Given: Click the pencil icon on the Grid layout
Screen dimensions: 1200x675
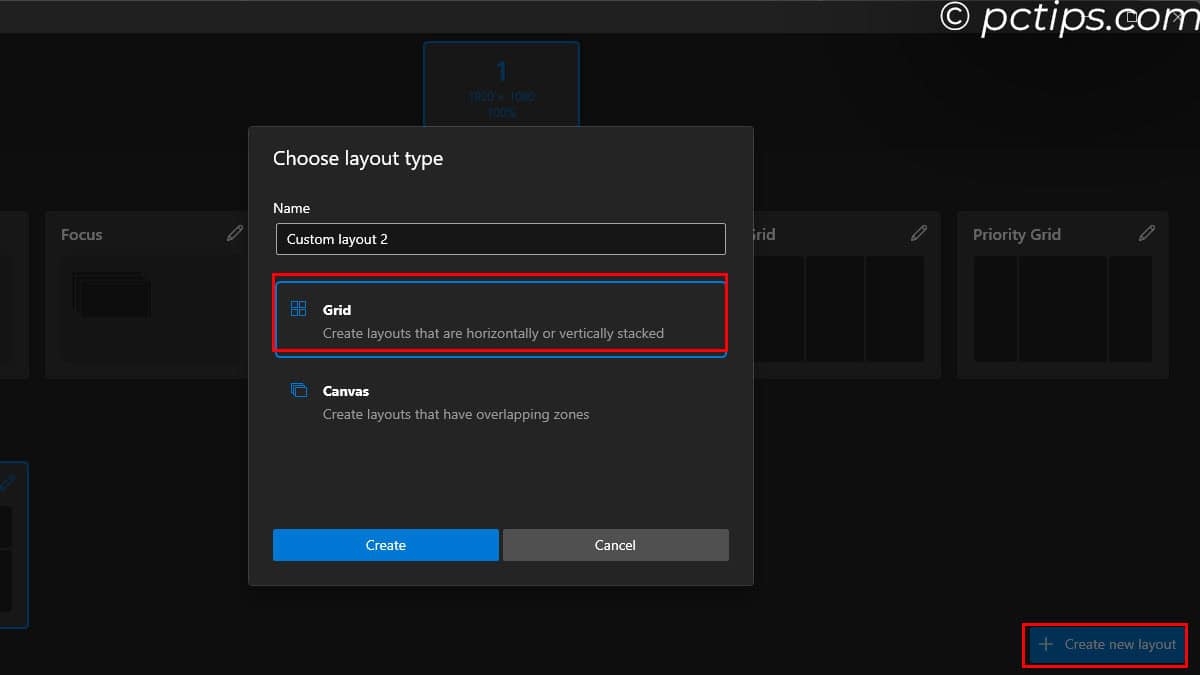Looking at the screenshot, I should click(919, 233).
